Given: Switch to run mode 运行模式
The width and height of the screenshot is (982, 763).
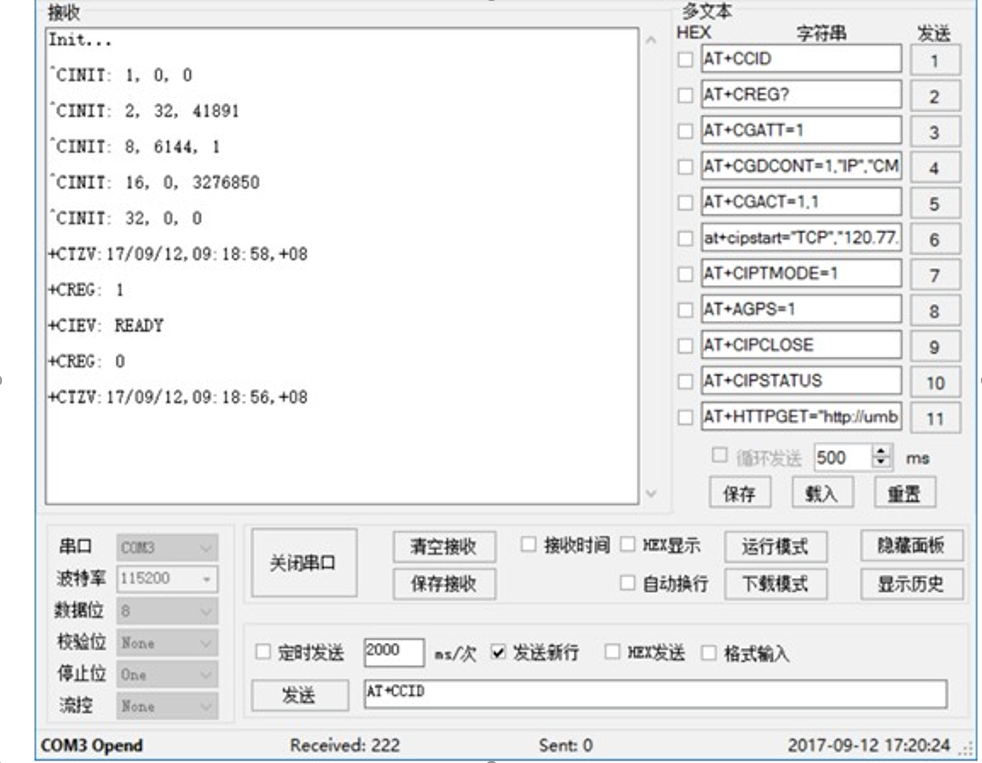Looking at the screenshot, I should click(777, 546).
